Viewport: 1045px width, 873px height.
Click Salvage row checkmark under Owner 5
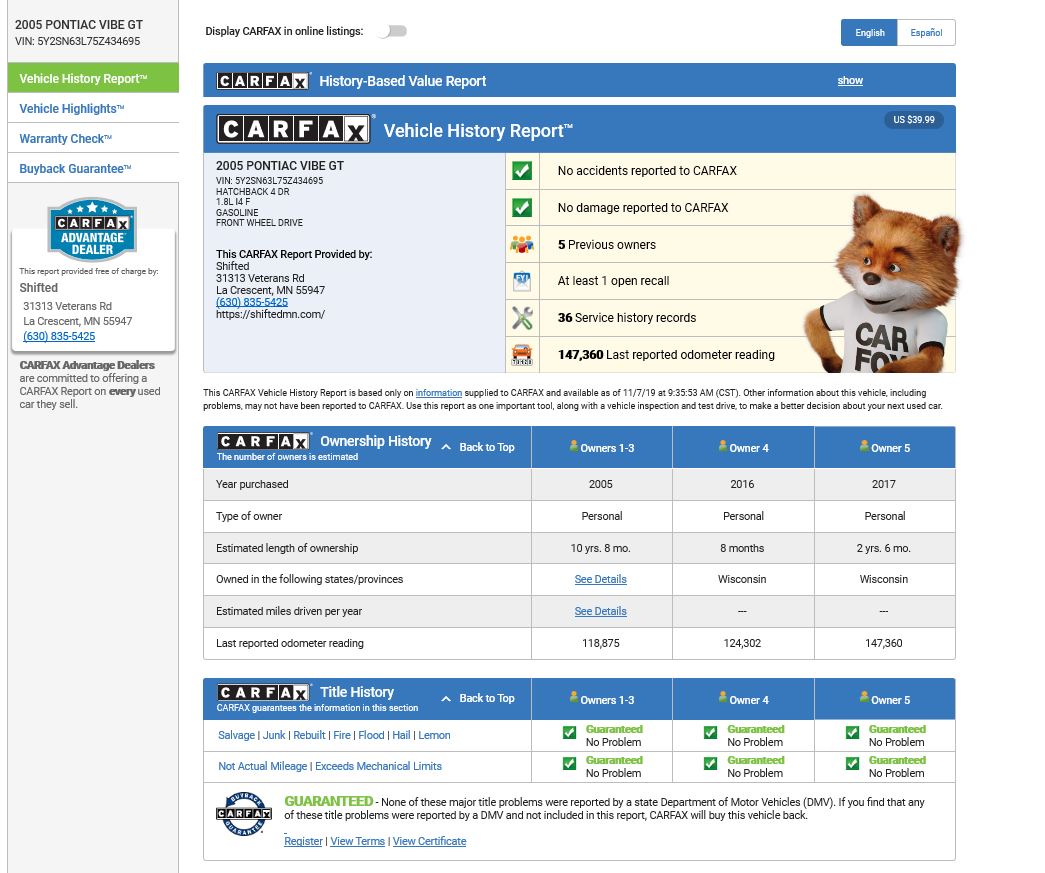[x=852, y=732]
